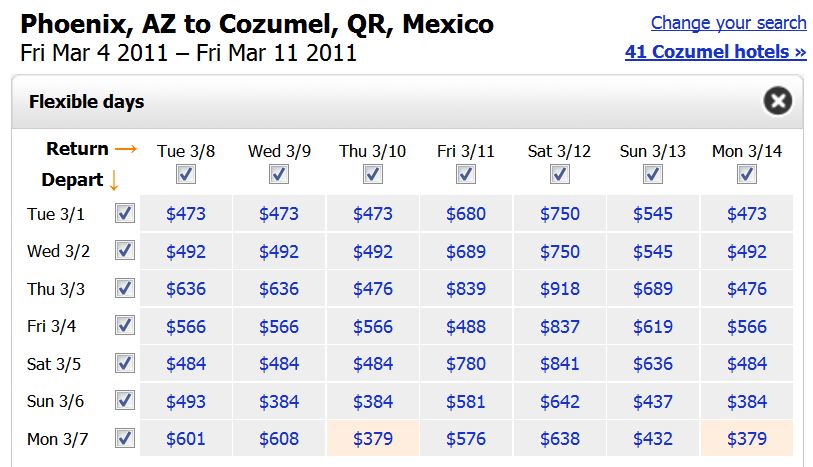Screen dimensions: 813x467
Task: Pick the $841 fare departing Sat 3/5
Action: pos(559,364)
